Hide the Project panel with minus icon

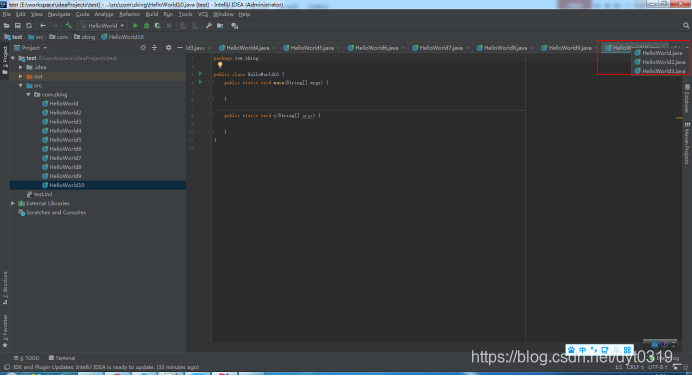(180, 48)
